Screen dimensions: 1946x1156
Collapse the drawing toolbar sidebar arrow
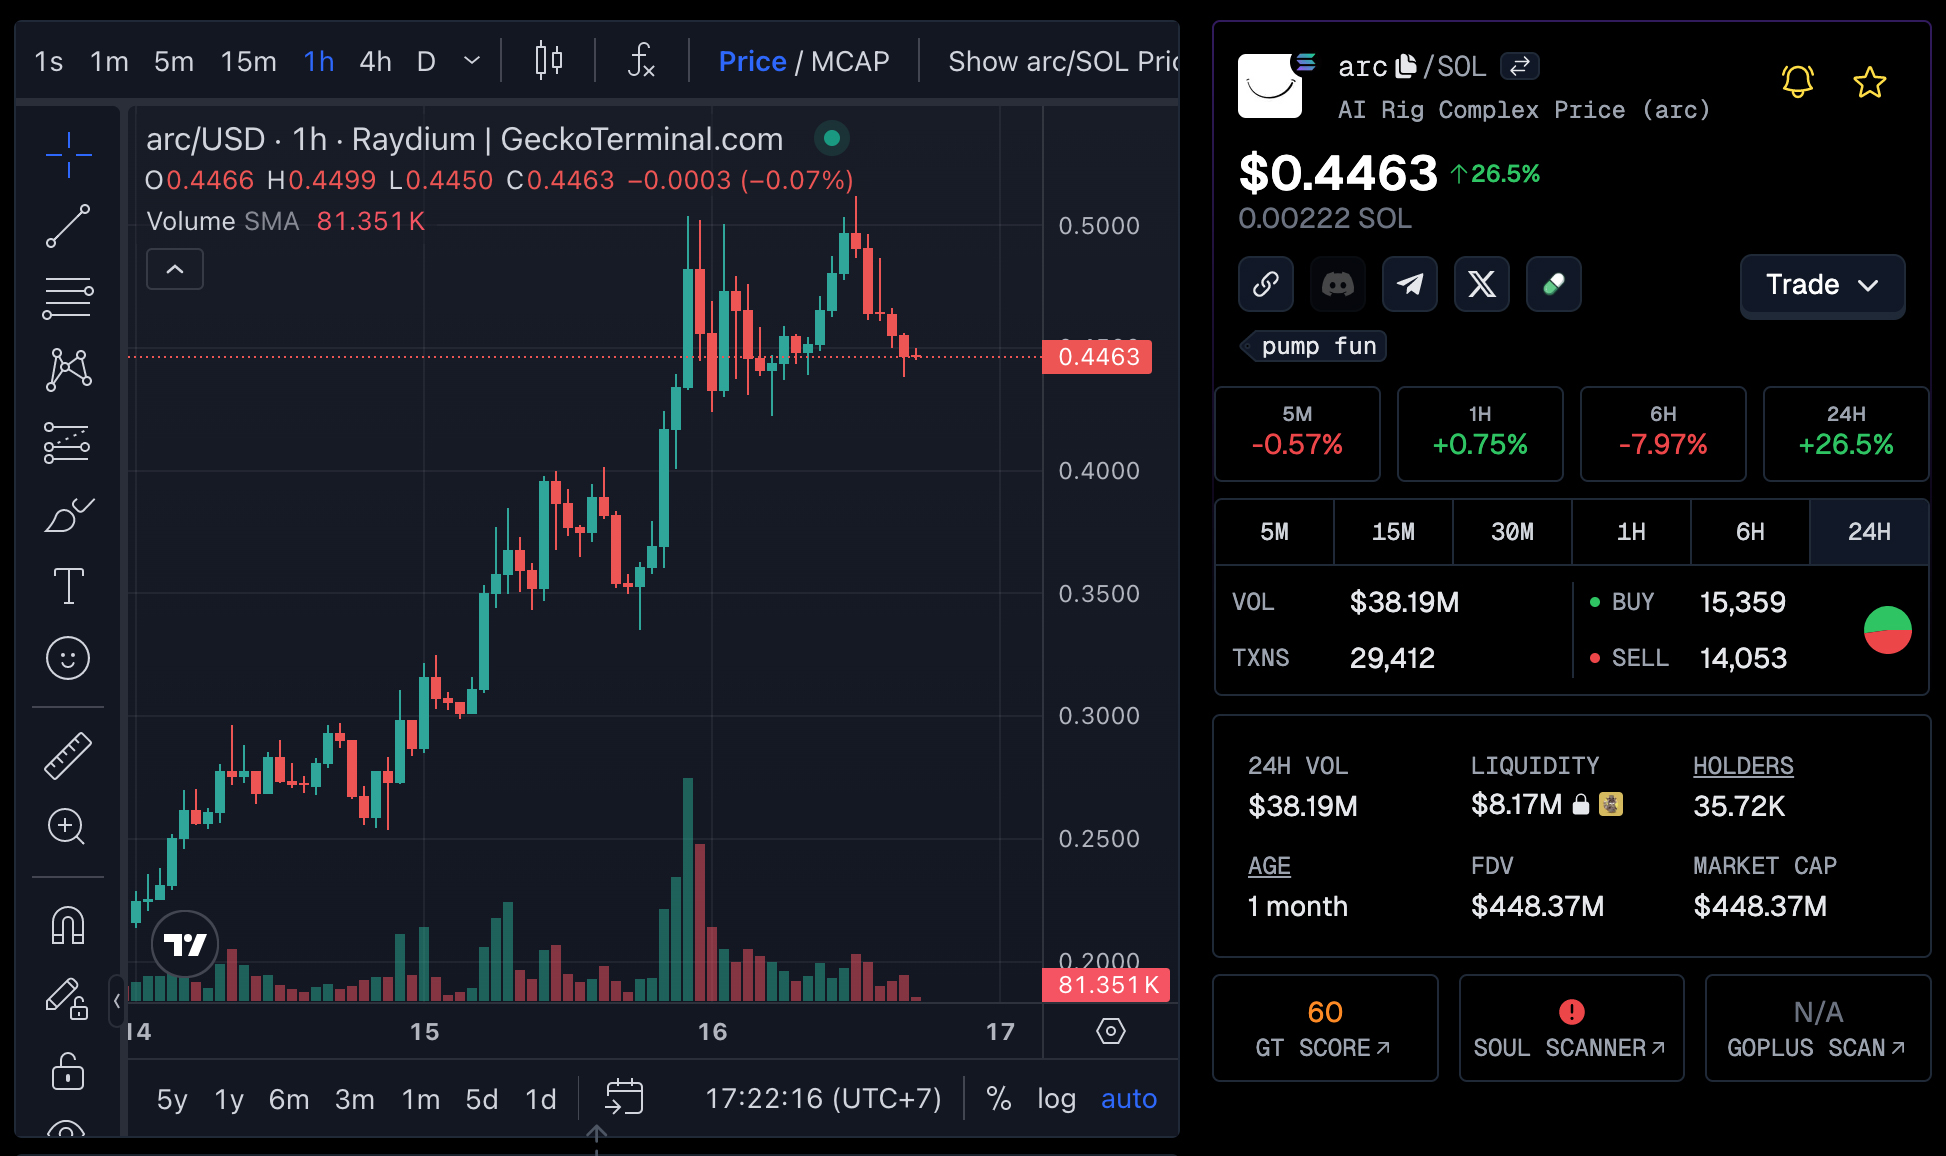point(117,1000)
